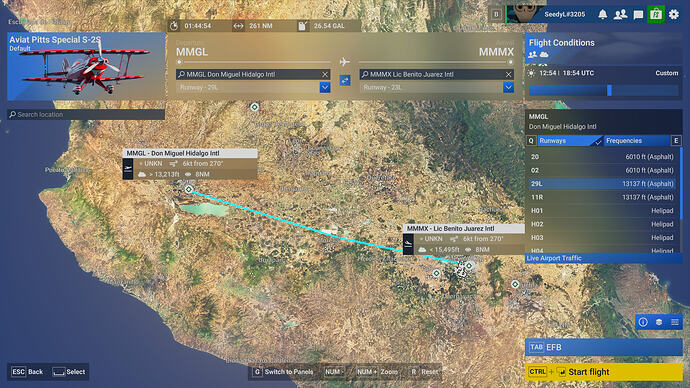Click the weather cloud icon in Flight Conditions
The width and height of the screenshot is (690, 388).
[x=544, y=55]
